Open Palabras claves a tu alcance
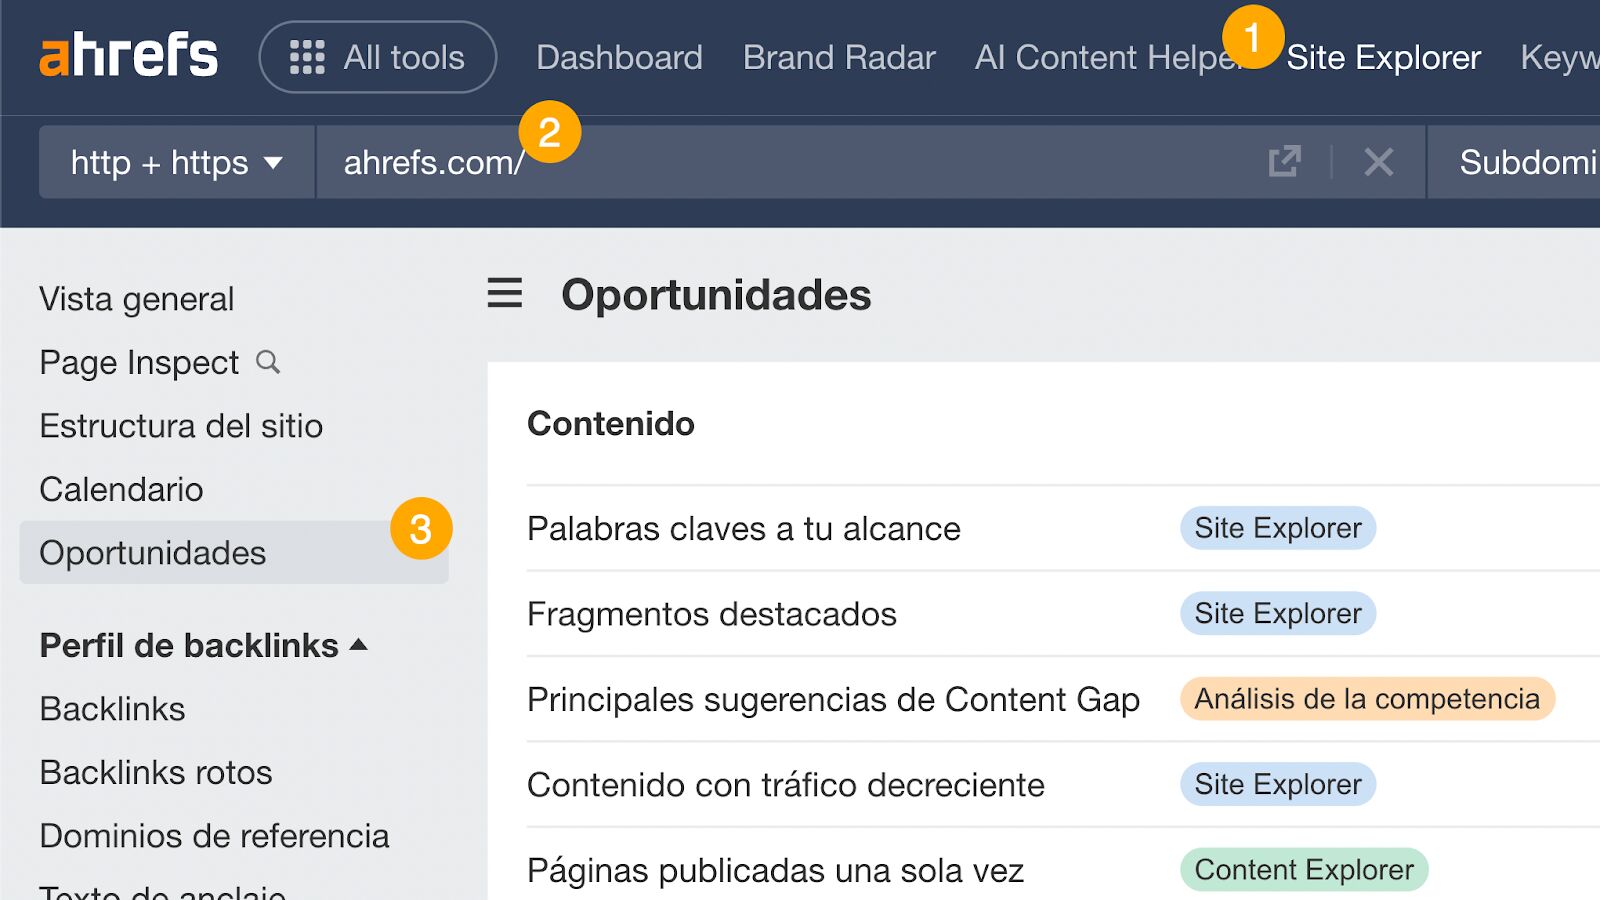 tap(743, 529)
